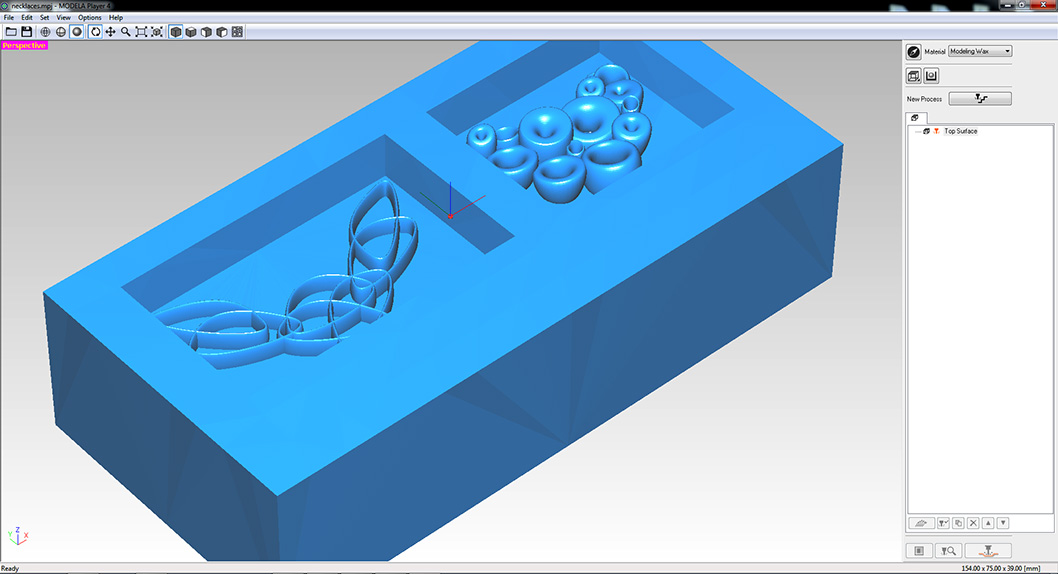Activate the Rotate view tool
Viewport: 1058px width, 574px height.
(x=95, y=32)
